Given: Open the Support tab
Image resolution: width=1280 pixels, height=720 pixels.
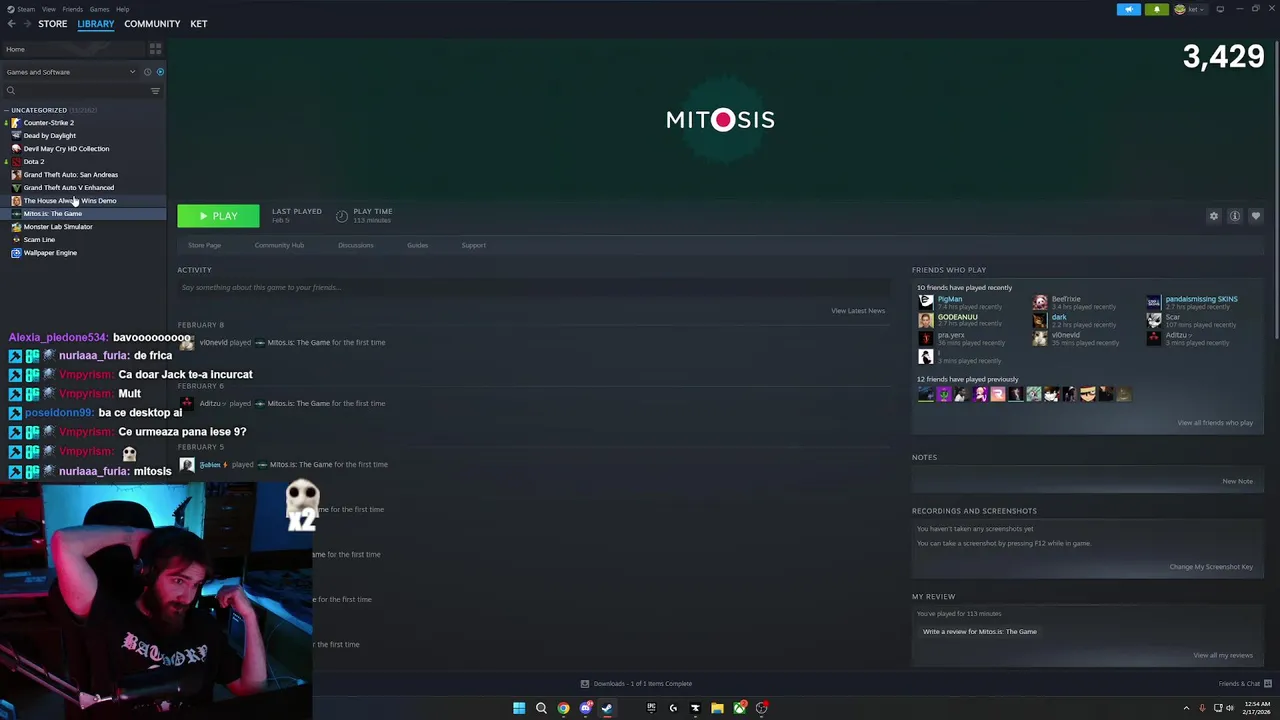Looking at the screenshot, I should 473,245.
